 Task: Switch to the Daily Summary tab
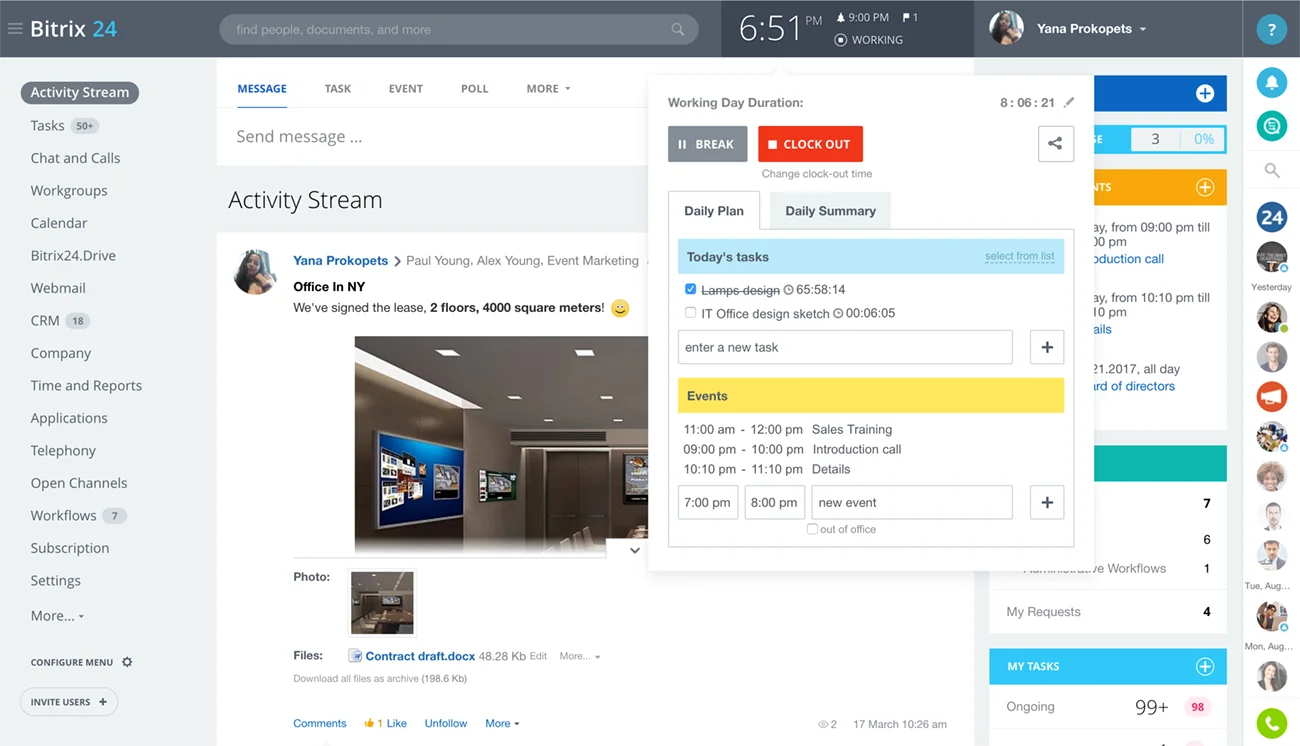click(x=830, y=211)
